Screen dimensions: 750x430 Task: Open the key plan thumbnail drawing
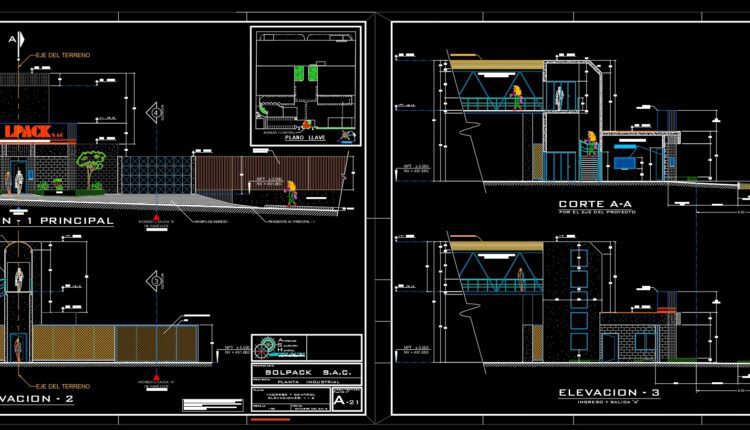[306, 86]
